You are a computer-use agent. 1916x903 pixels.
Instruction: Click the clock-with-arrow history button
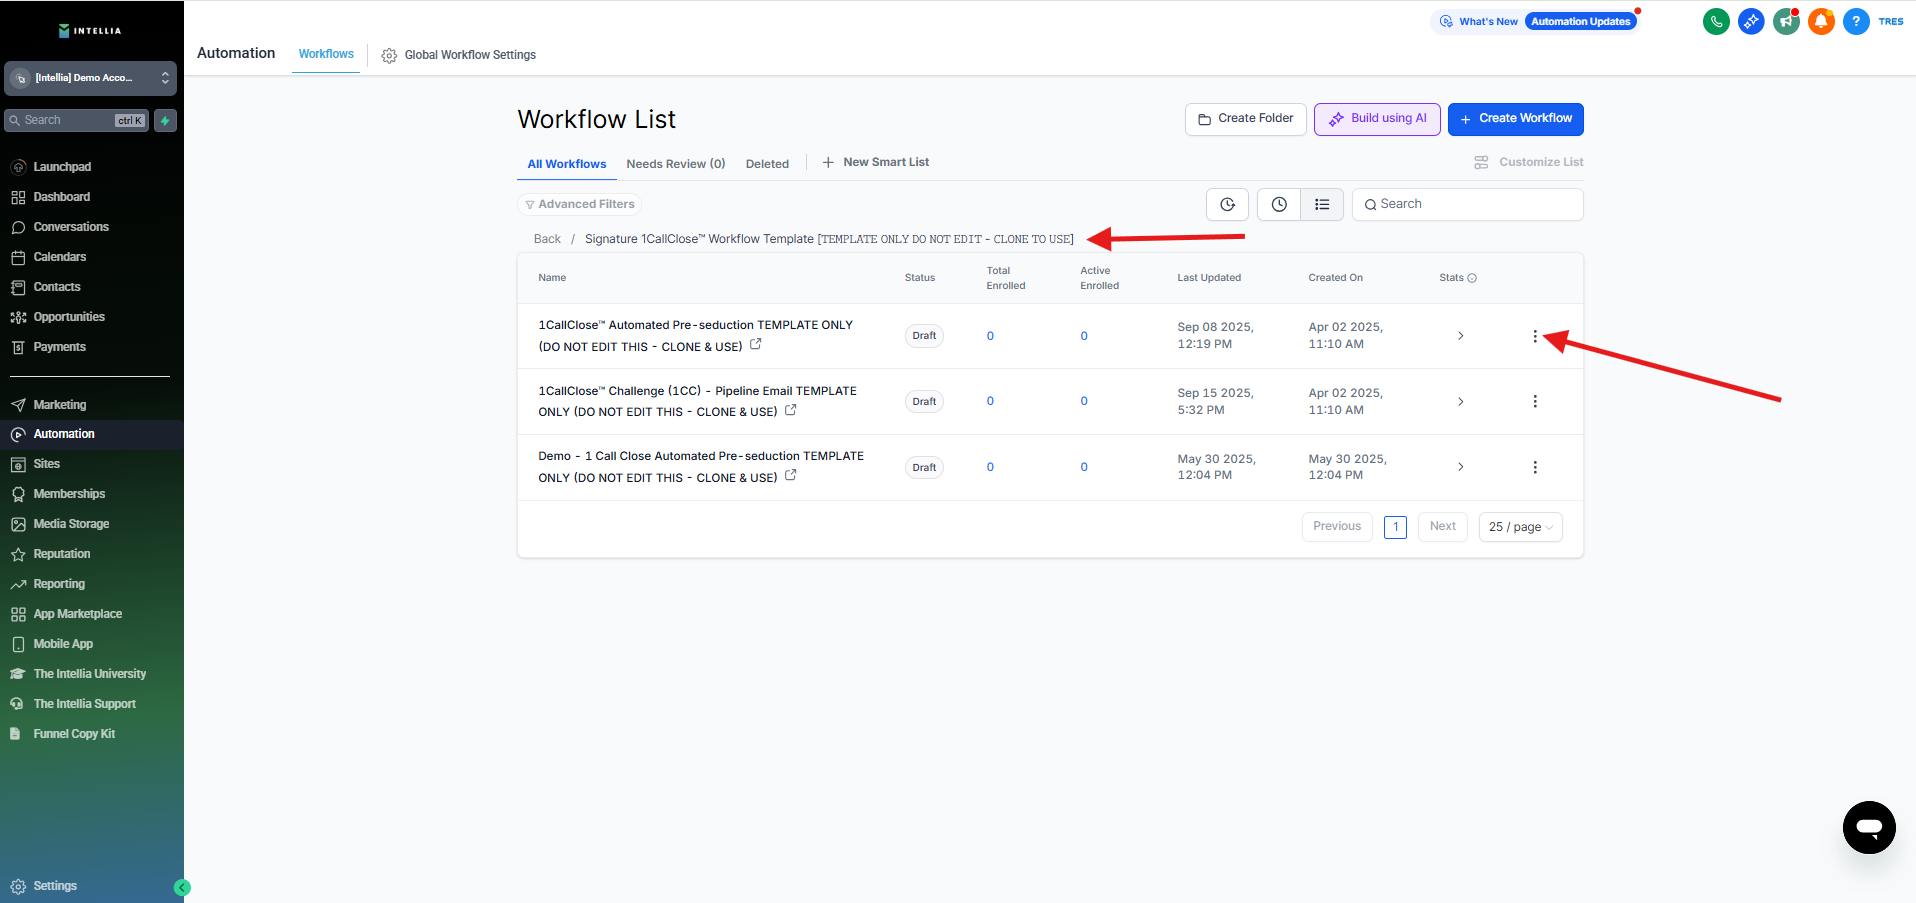coord(1227,204)
